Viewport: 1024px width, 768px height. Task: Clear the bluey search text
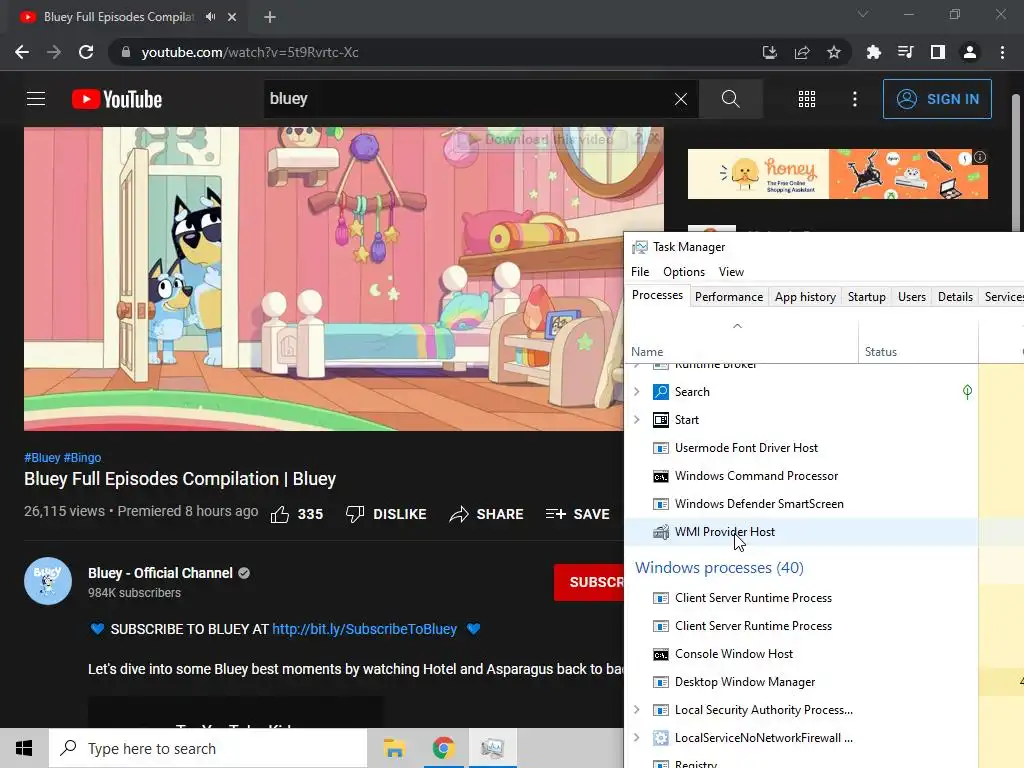tap(680, 99)
